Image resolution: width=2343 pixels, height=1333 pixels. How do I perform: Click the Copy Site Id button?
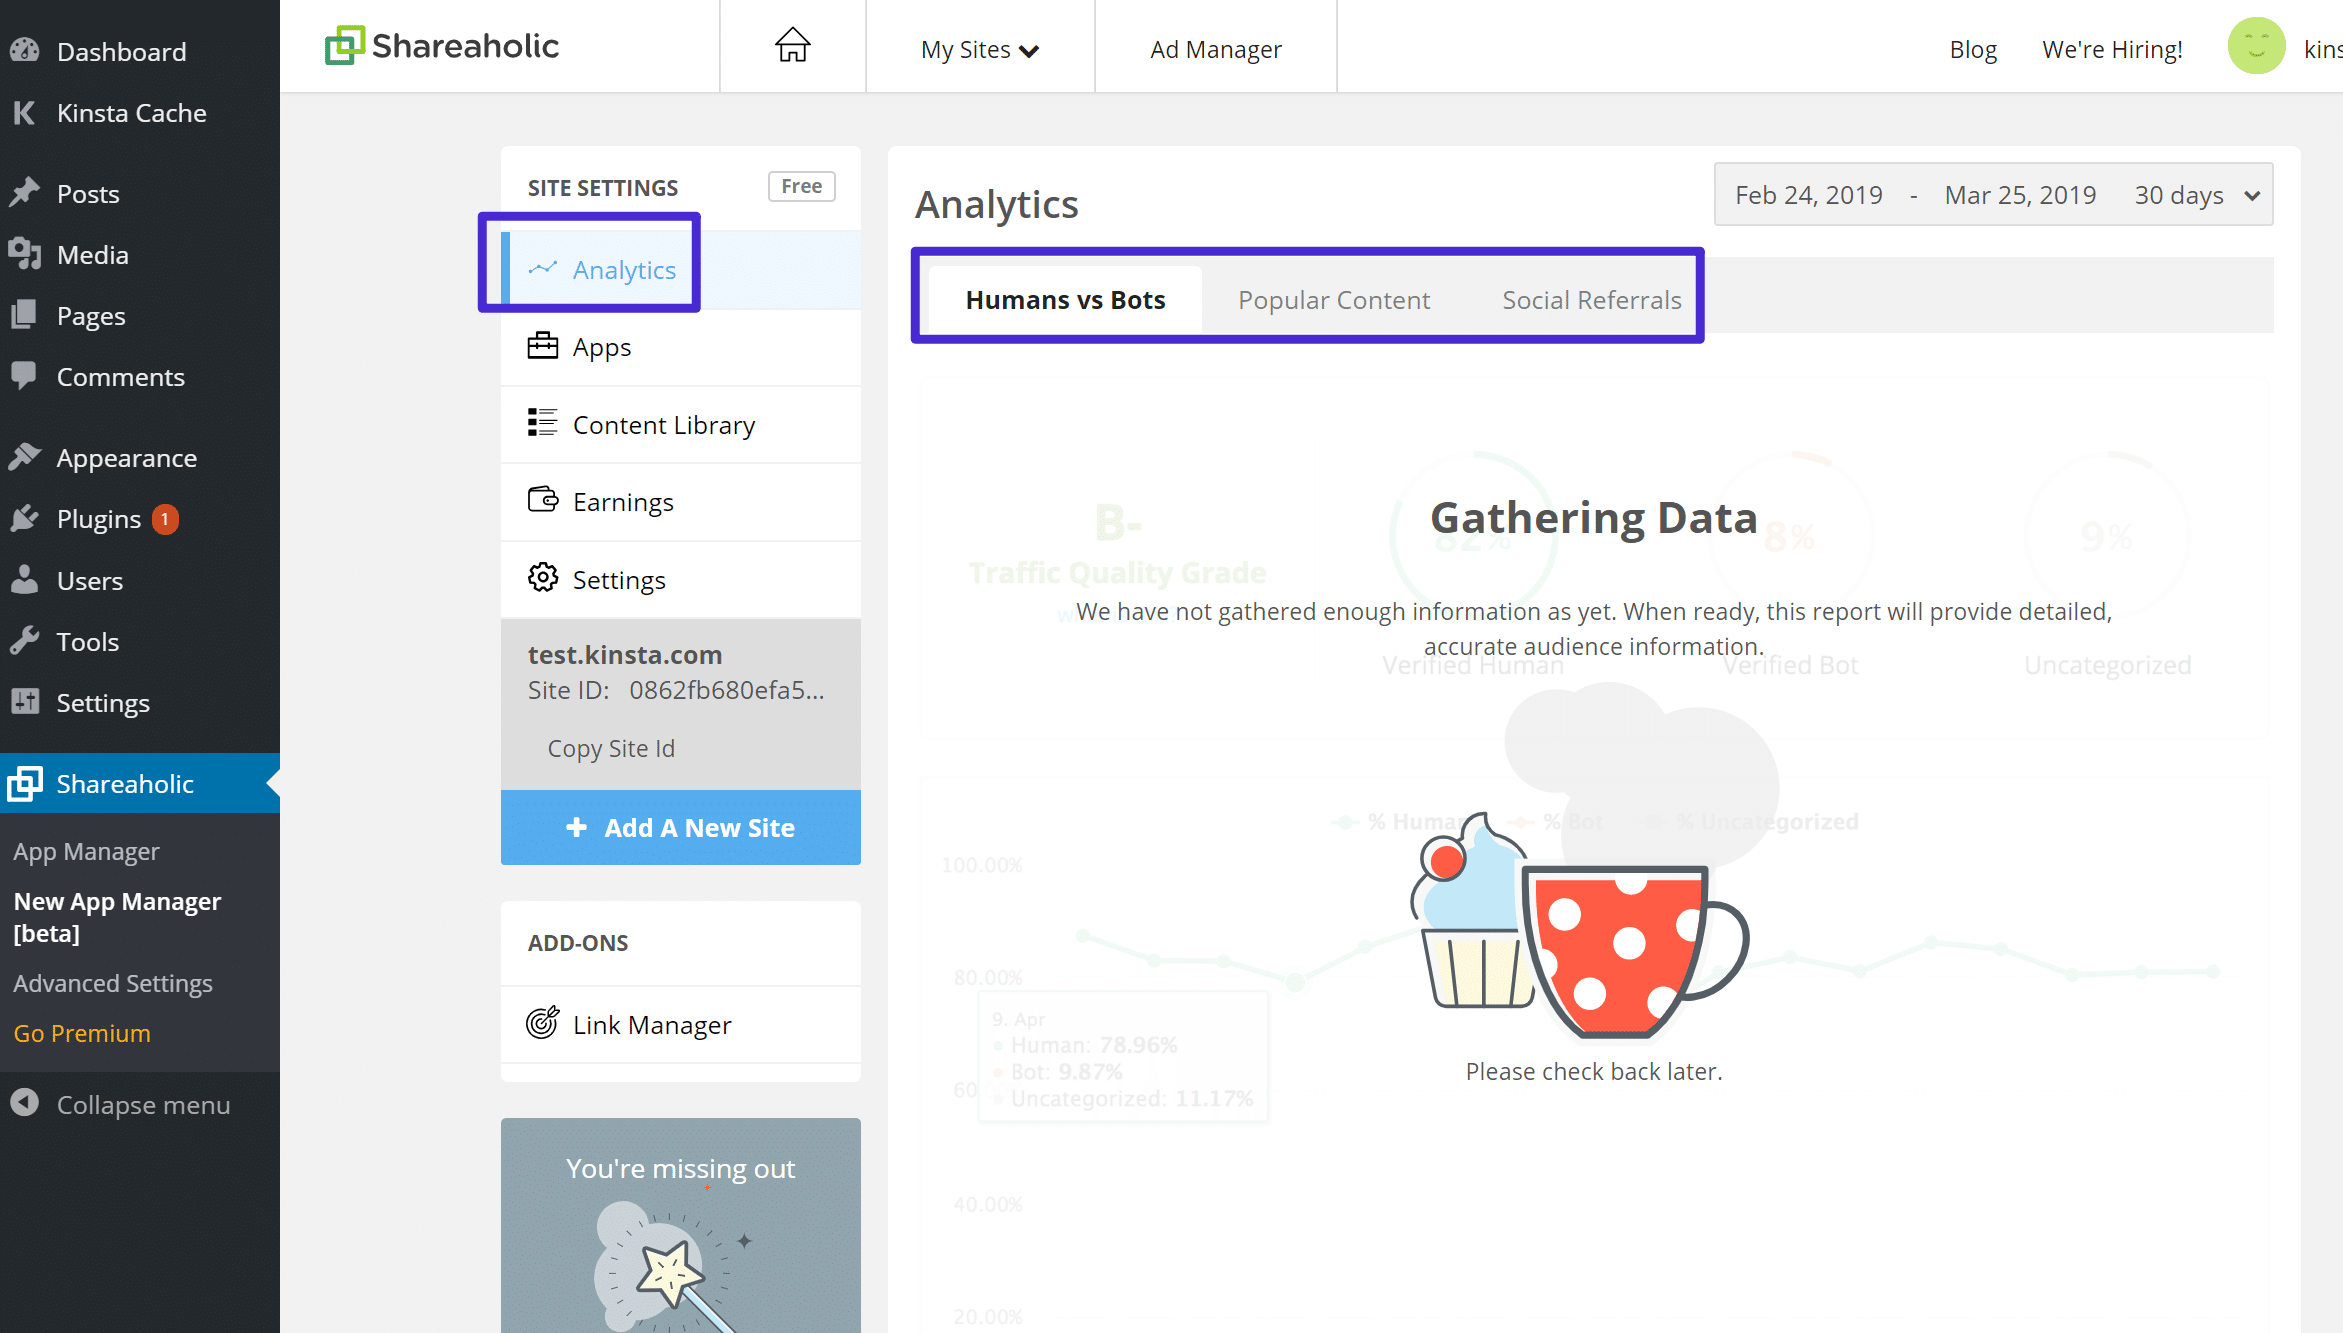(611, 747)
